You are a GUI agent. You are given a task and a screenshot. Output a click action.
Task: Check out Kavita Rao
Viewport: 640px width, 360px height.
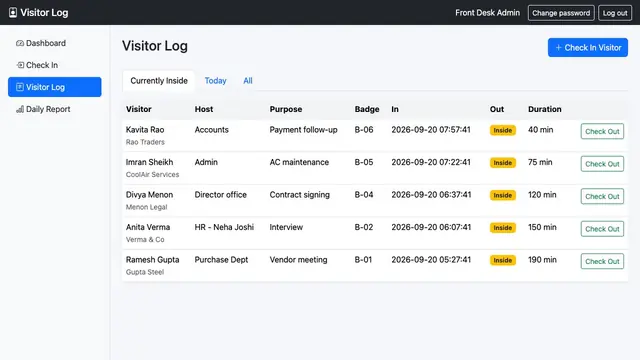(602, 131)
